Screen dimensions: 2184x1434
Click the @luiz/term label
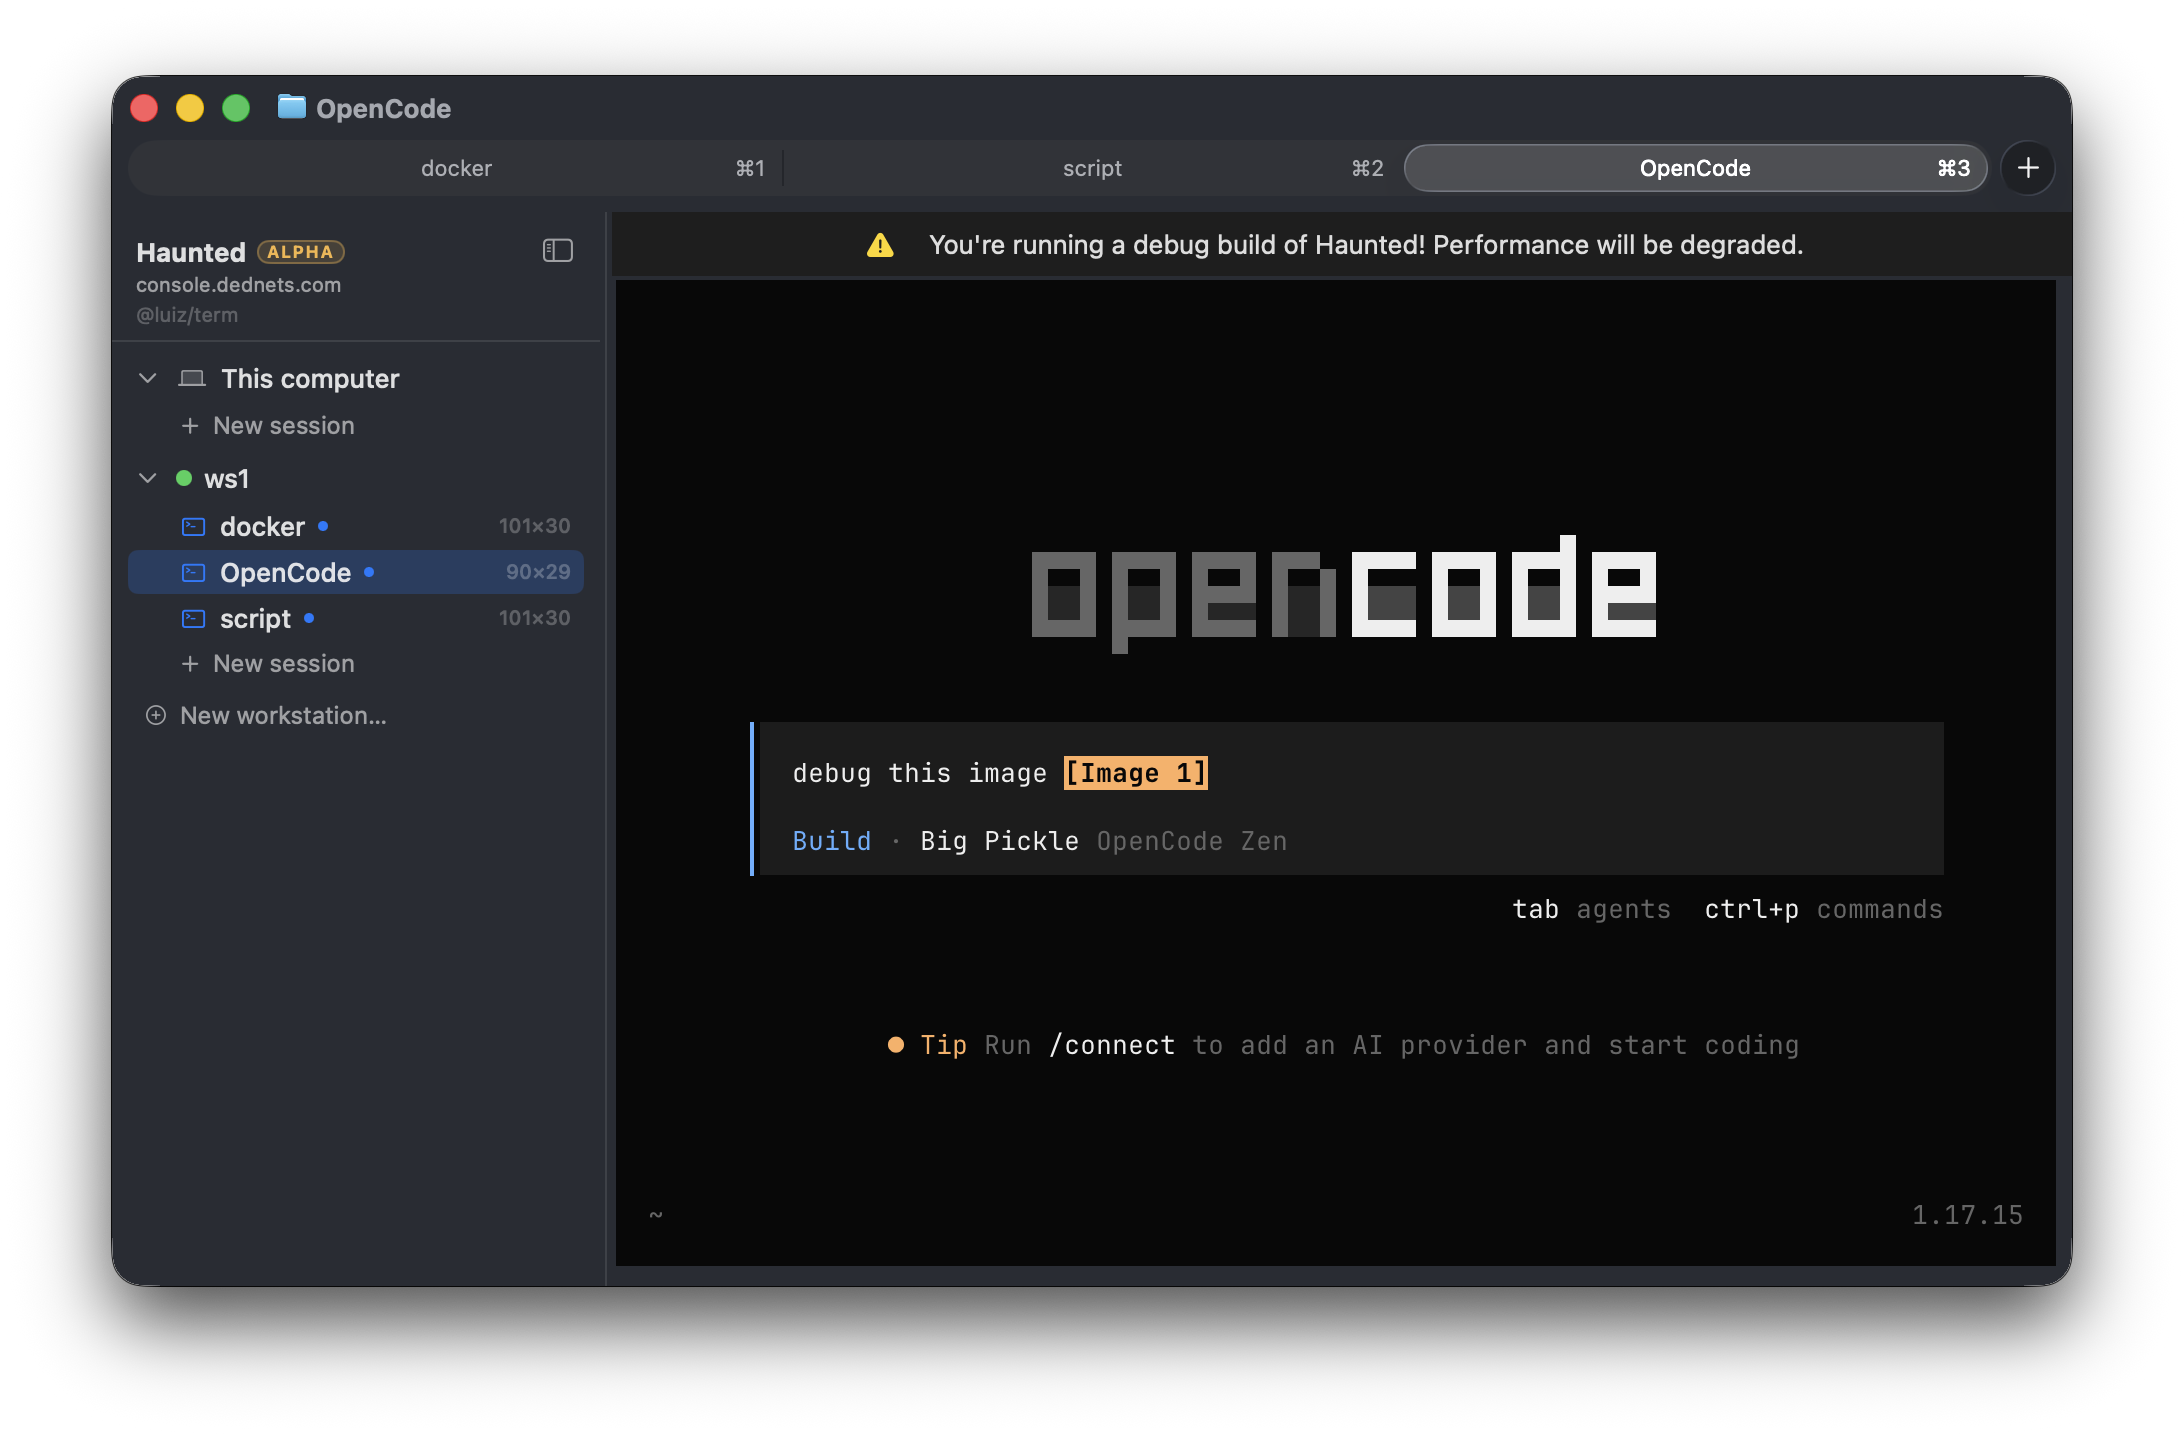[x=187, y=315]
